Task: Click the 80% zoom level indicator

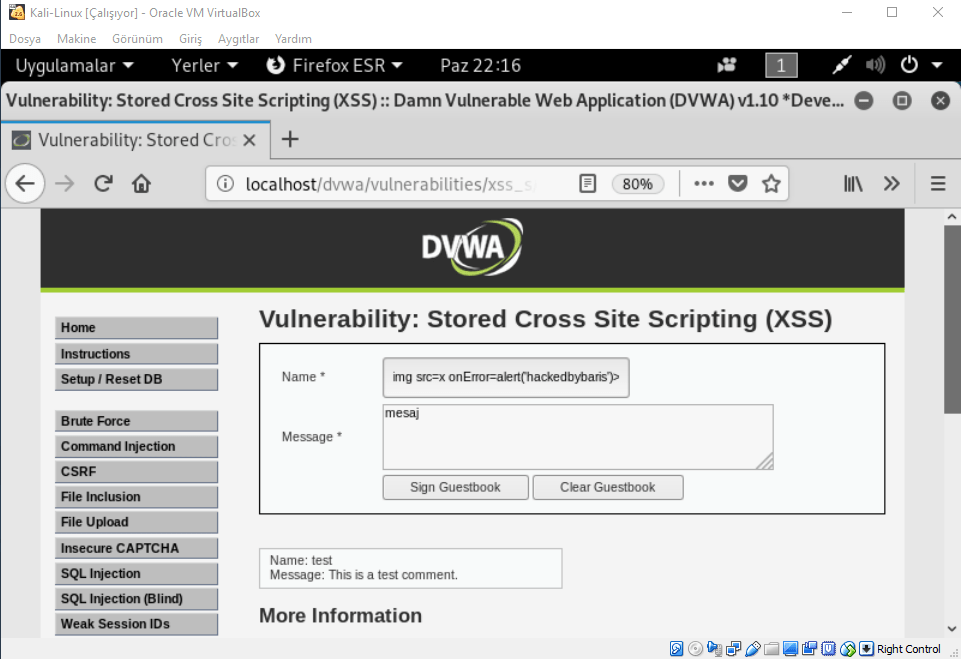Action: (637, 184)
